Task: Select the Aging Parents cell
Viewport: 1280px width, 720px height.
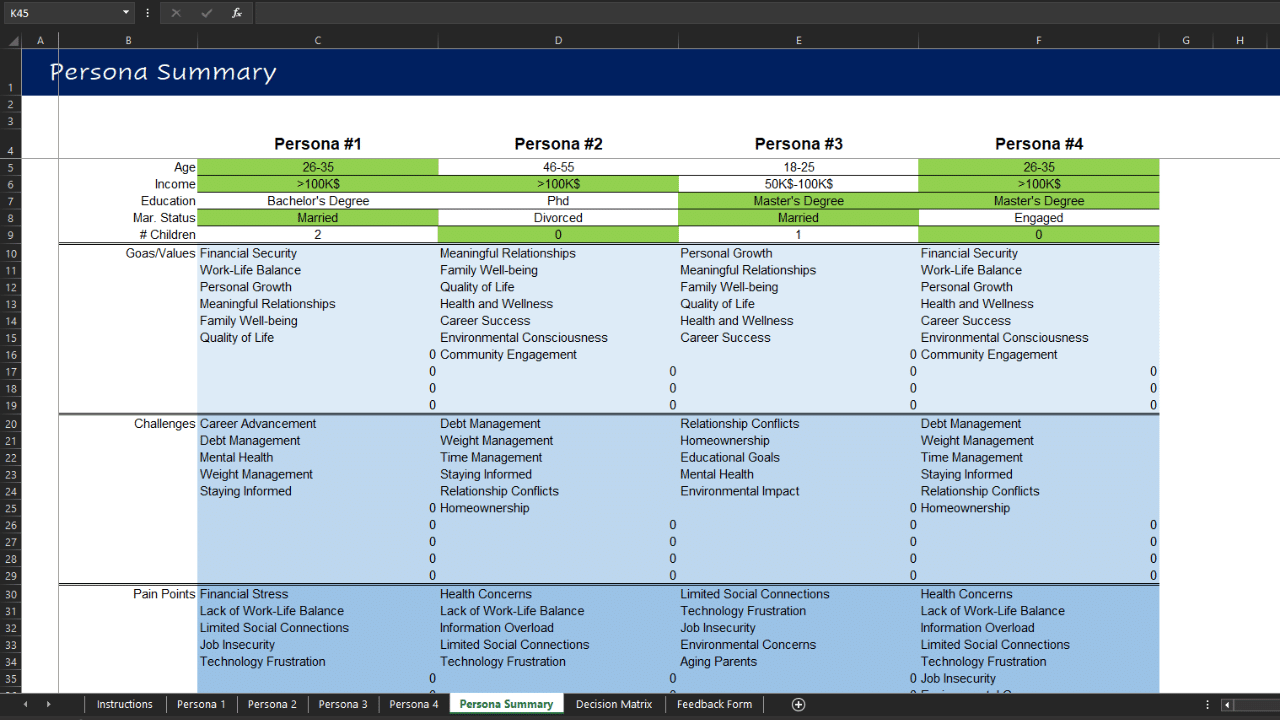Action: pos(798,662)
